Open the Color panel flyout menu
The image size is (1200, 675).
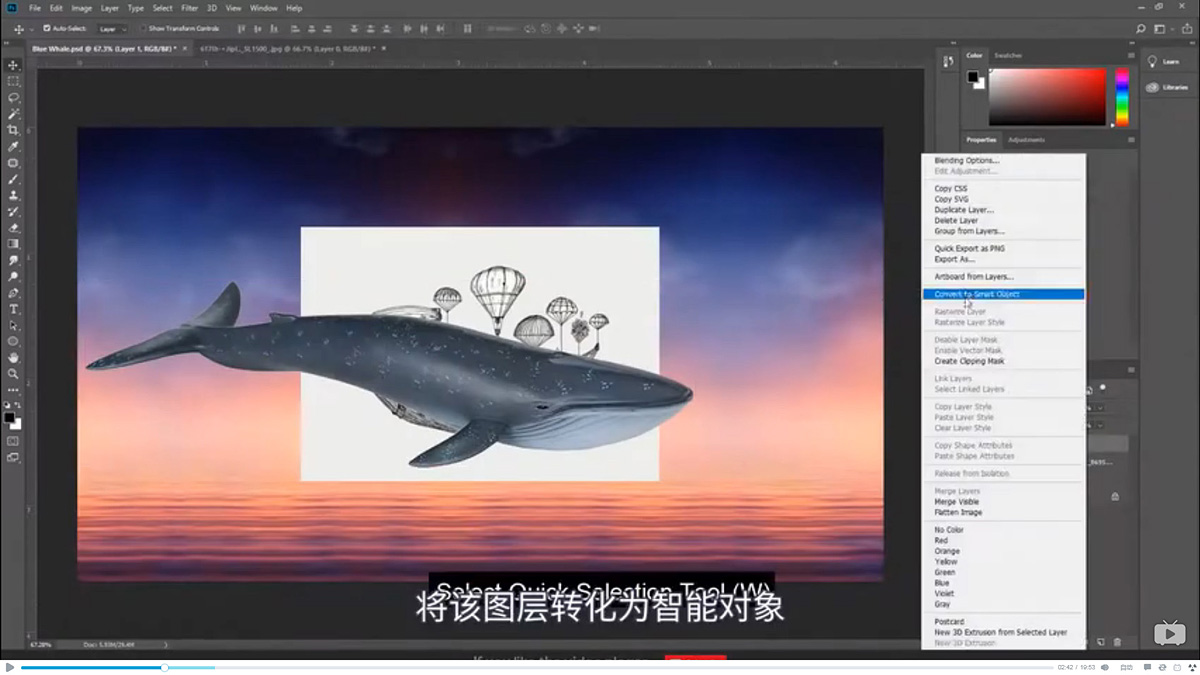[x=1130, y=56]
